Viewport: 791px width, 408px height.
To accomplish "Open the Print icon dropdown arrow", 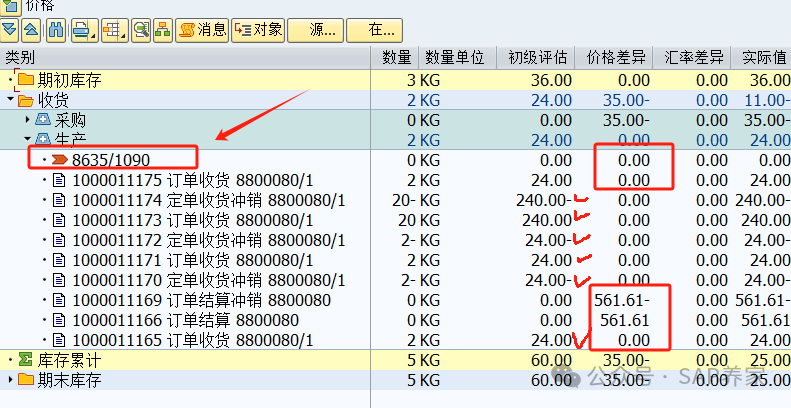I will click(94, 36).
